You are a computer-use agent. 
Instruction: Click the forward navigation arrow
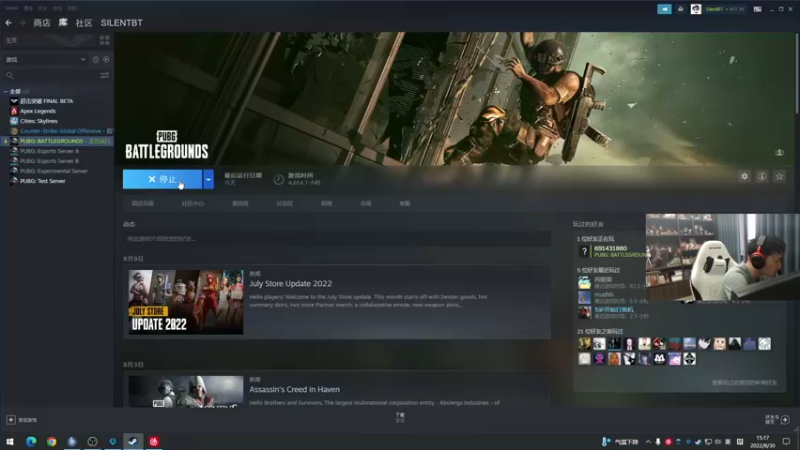22,23
